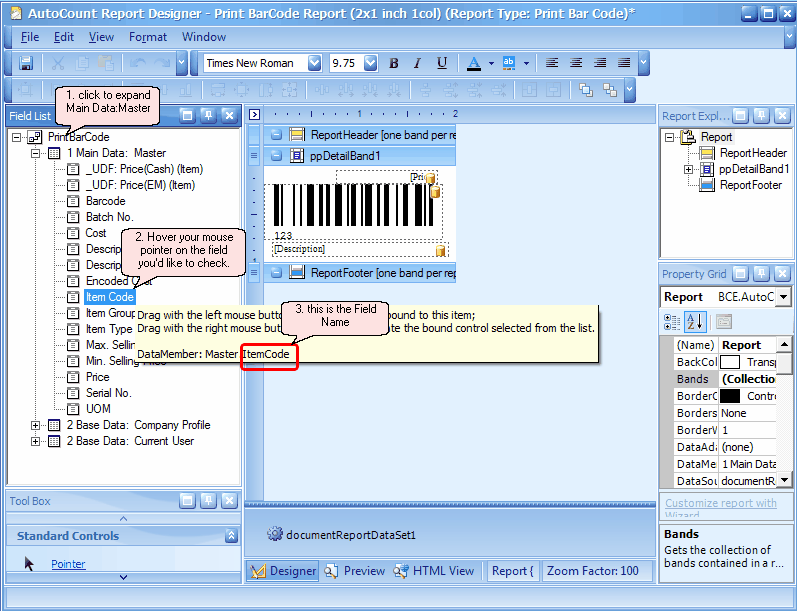Open Times New Roman font dropdown
Screen dimensions: 797x611
tap(315, 63)
